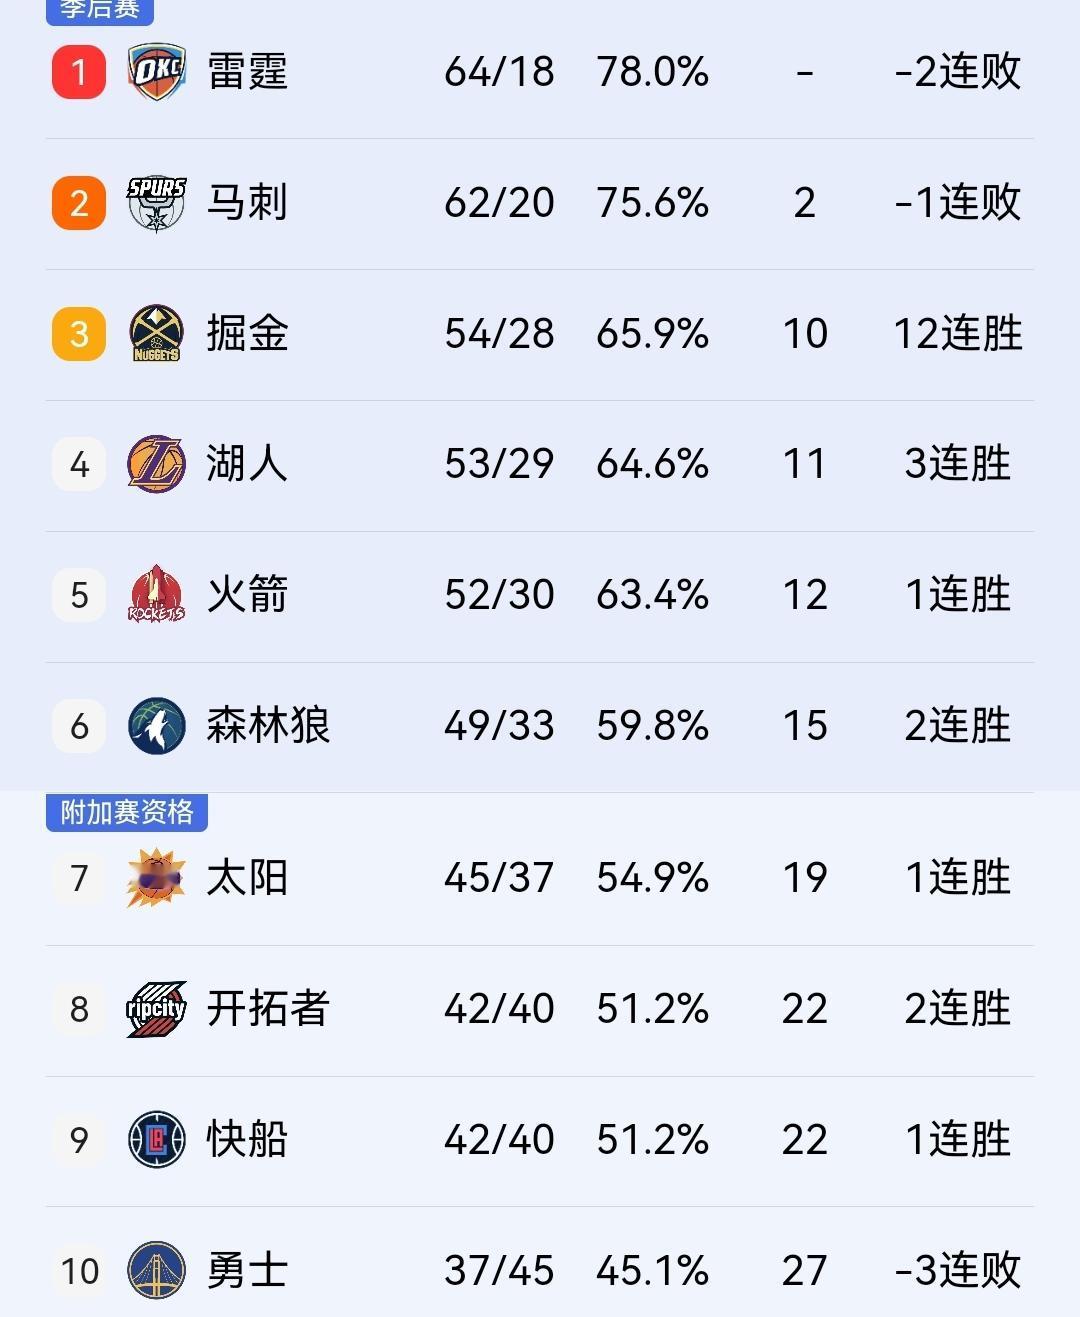Screen dimensions: 1080x1317
Task: Click the Warriors bridge logo
Action: 155,1270
